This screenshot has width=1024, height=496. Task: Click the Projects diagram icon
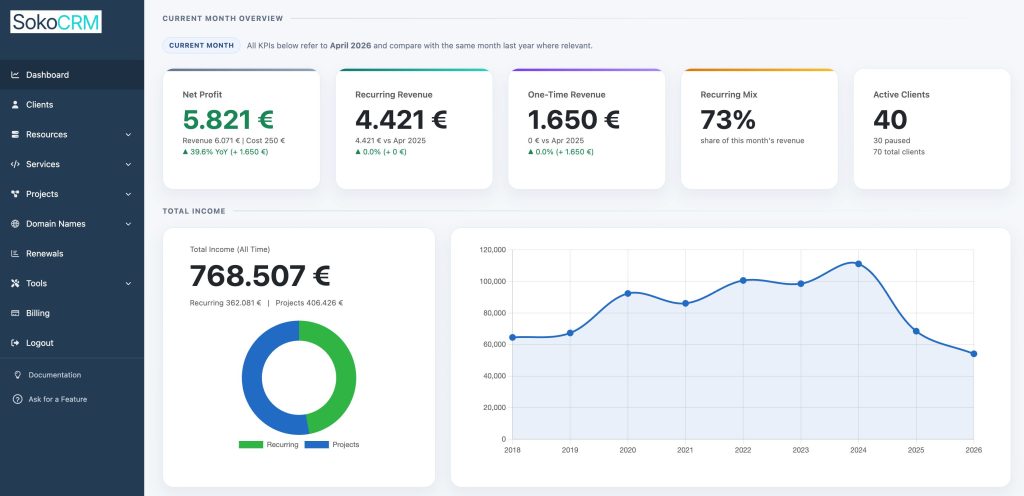(15, 194)
